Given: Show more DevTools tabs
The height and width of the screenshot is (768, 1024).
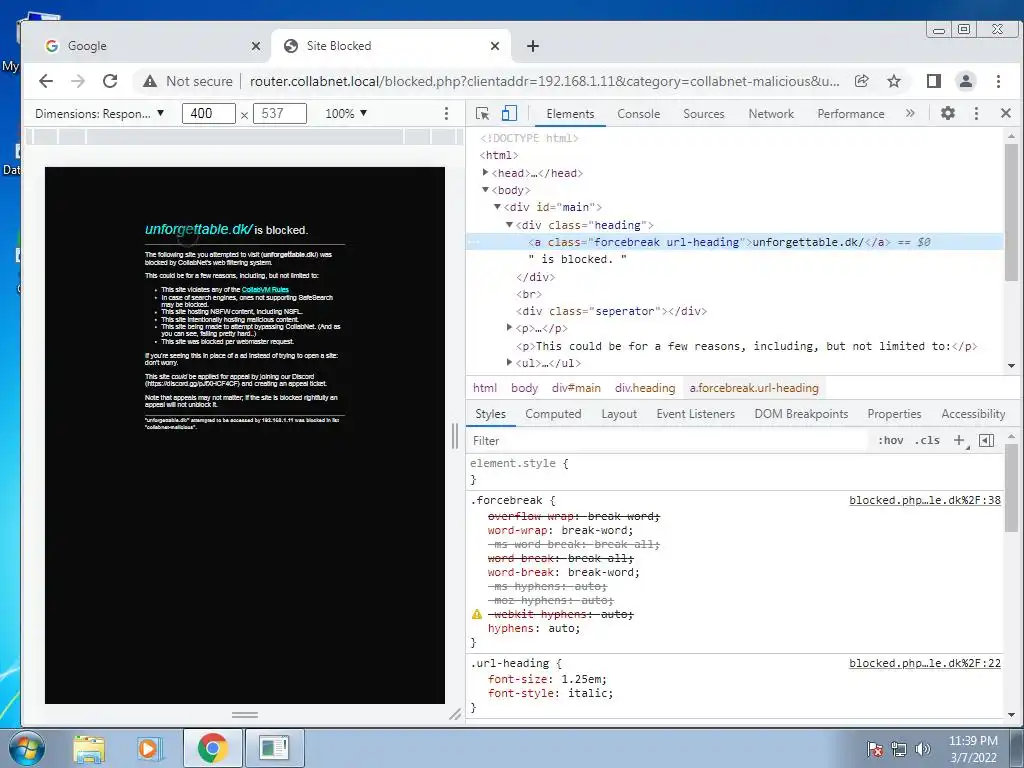Looking at the screenshot, I should click(x=910, y=113).
